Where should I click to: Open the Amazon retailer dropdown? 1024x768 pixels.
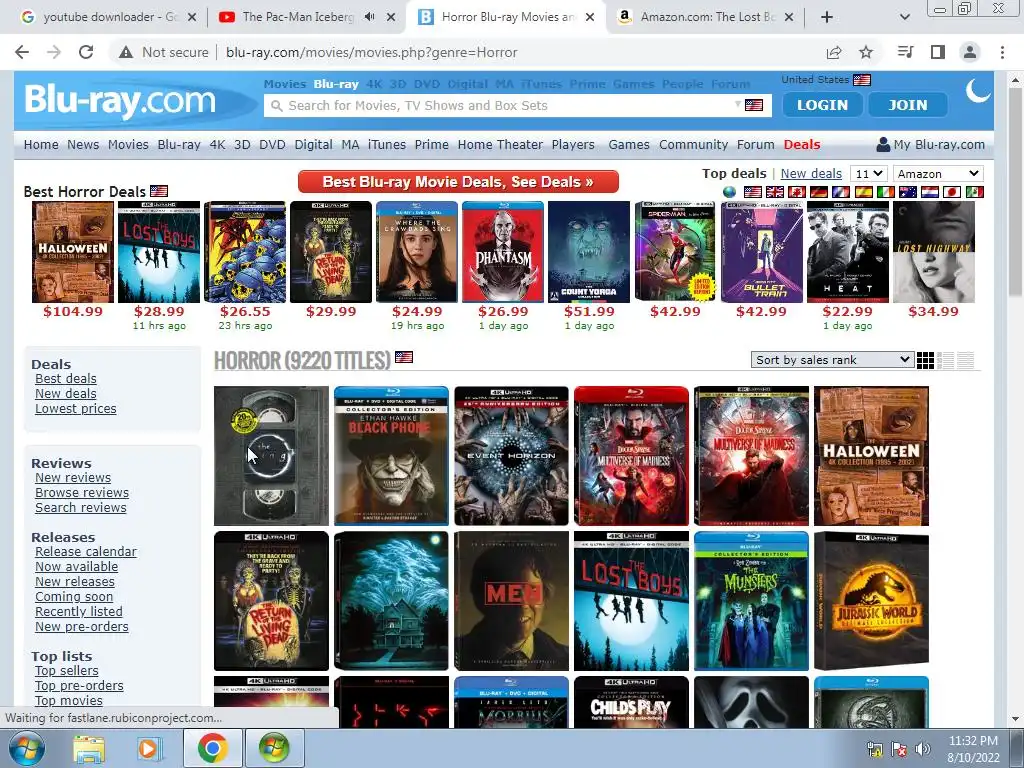tap(938, 174)
